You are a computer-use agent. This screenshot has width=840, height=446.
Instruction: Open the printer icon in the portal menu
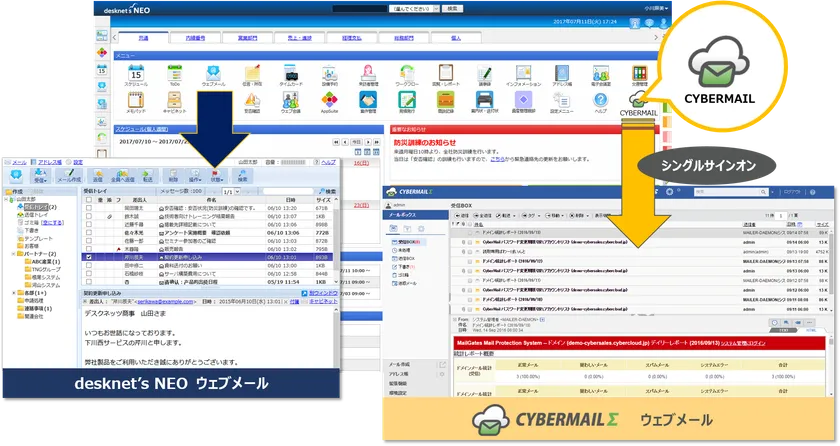[484, 100]
